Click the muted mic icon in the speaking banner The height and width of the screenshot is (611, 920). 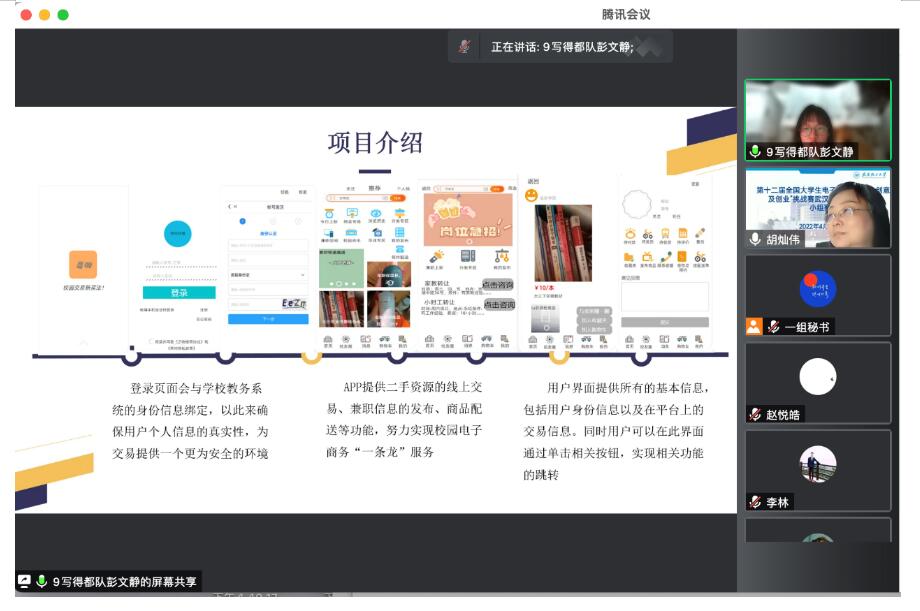462,45
